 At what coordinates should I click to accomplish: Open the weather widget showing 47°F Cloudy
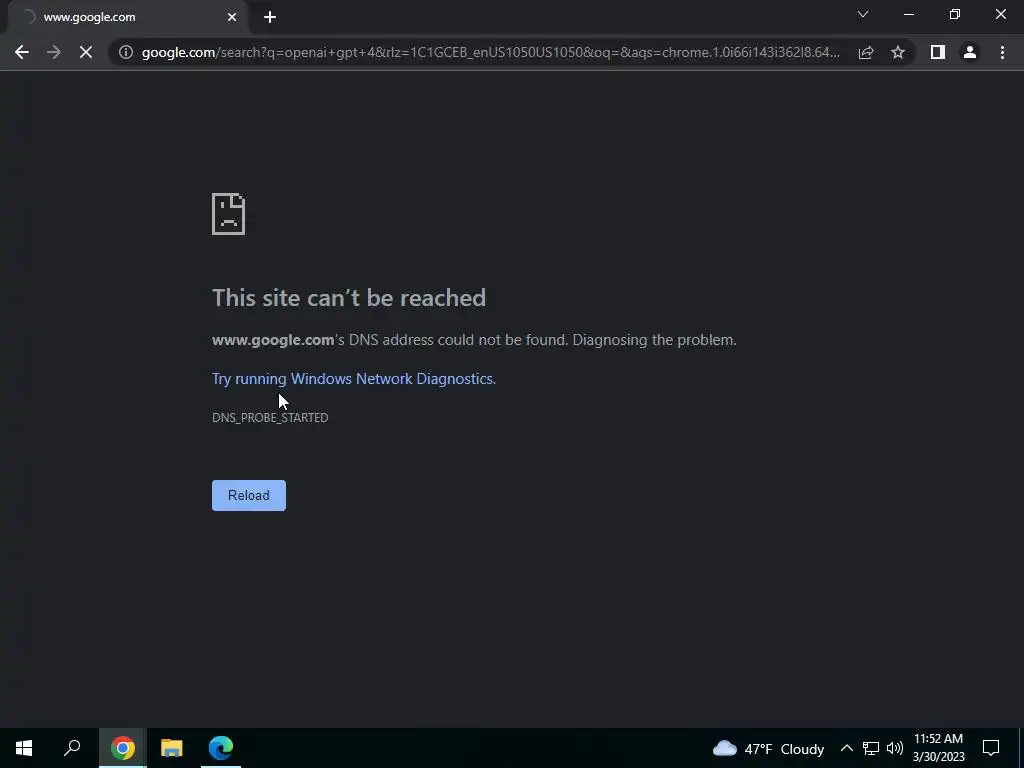coord(768,748)
